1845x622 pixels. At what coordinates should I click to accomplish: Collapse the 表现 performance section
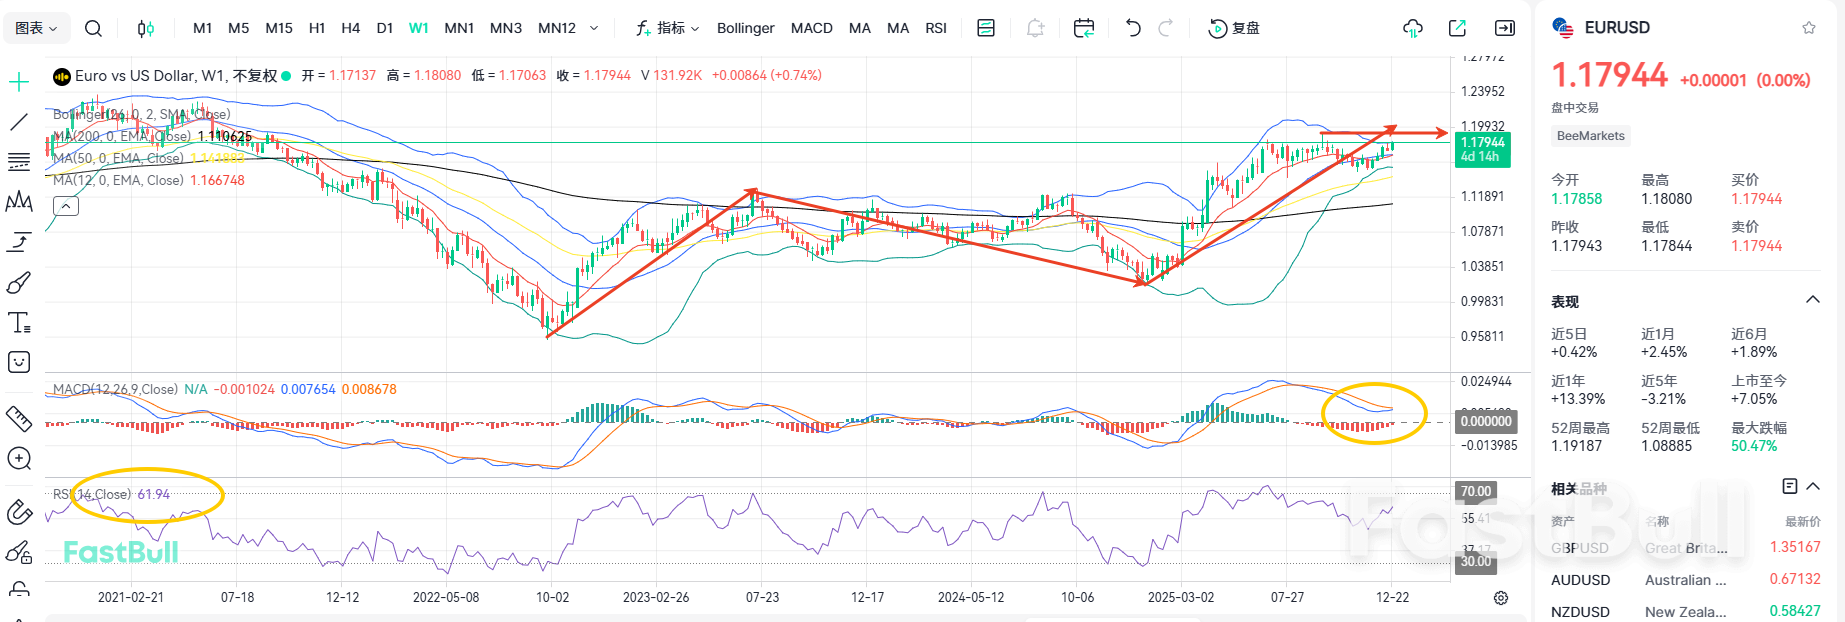pos(1812,300)
